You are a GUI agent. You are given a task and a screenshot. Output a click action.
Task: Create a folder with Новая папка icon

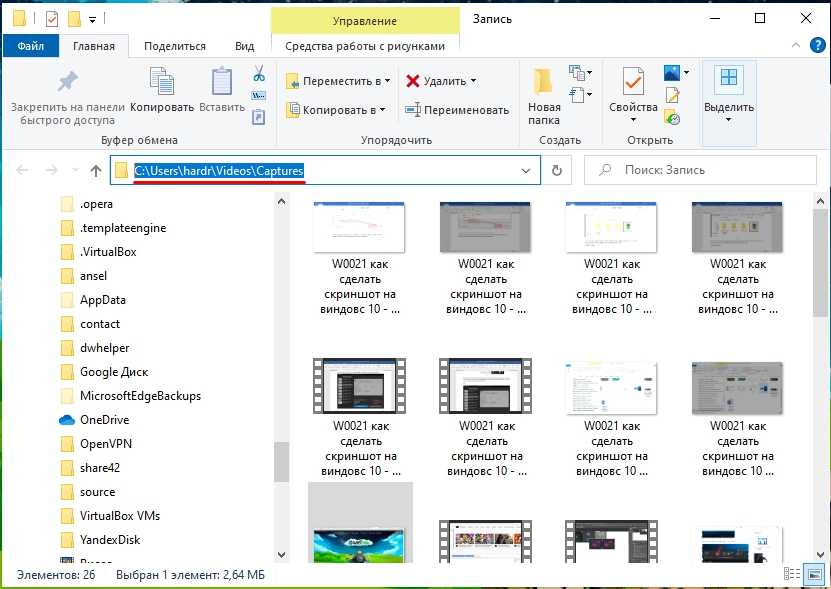[x=544, y=96]
